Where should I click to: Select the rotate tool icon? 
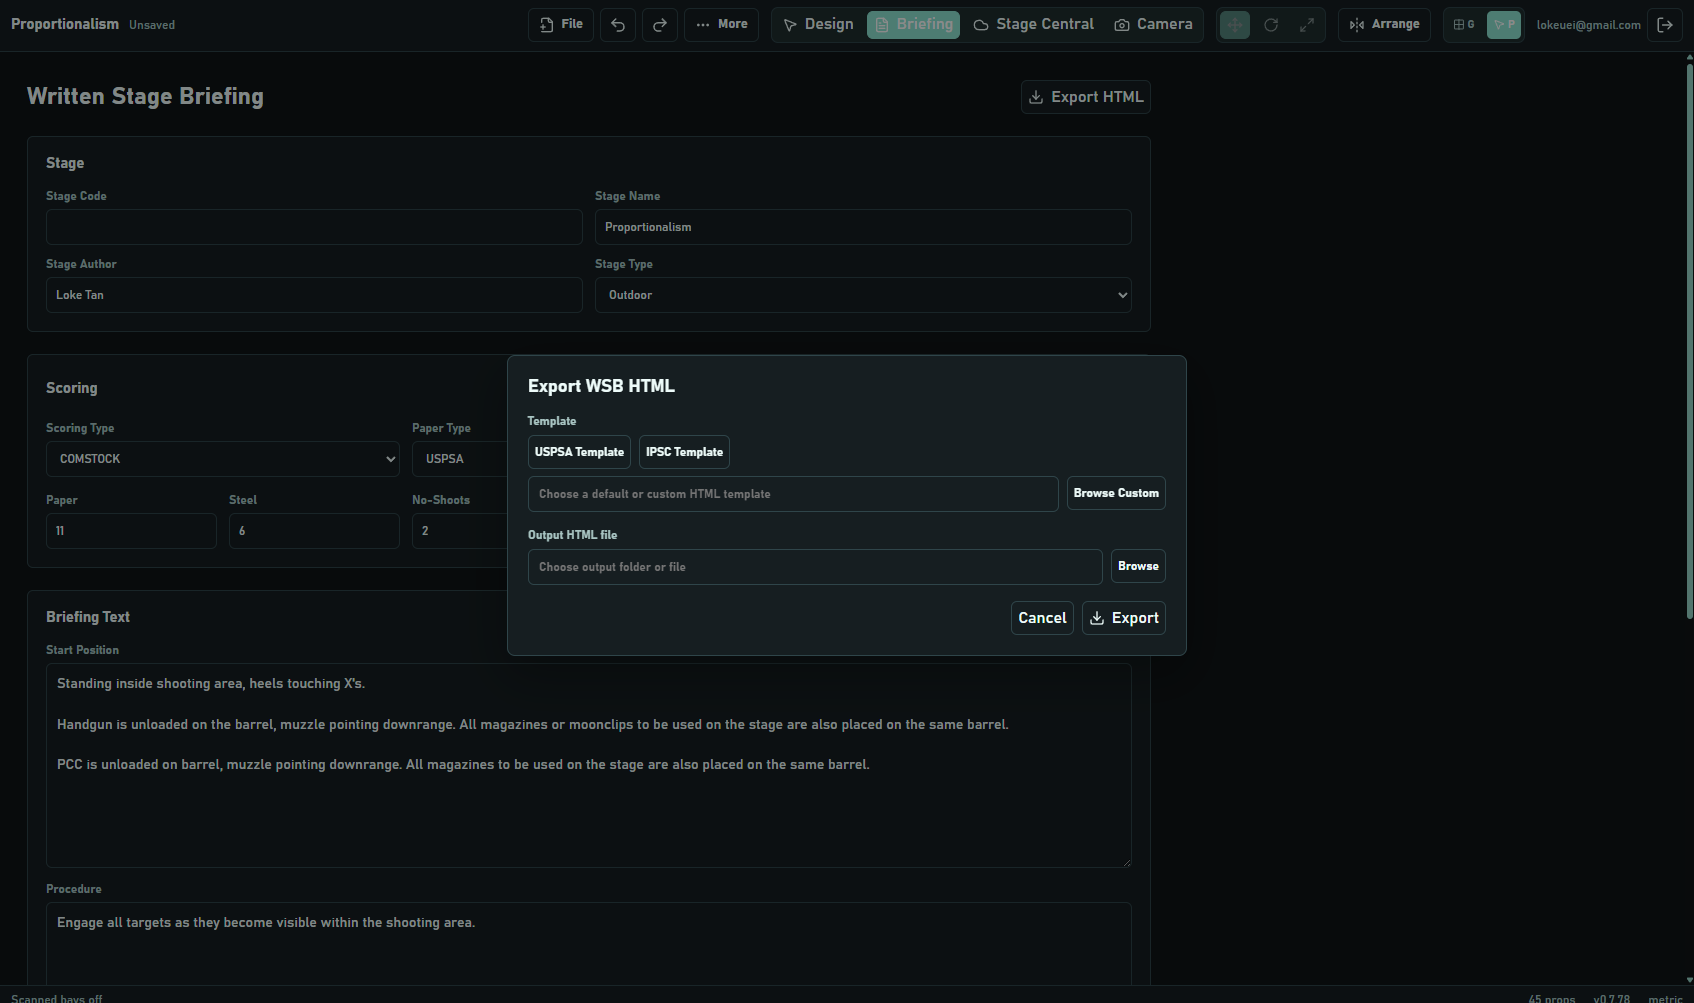(x=1271, y=25)
